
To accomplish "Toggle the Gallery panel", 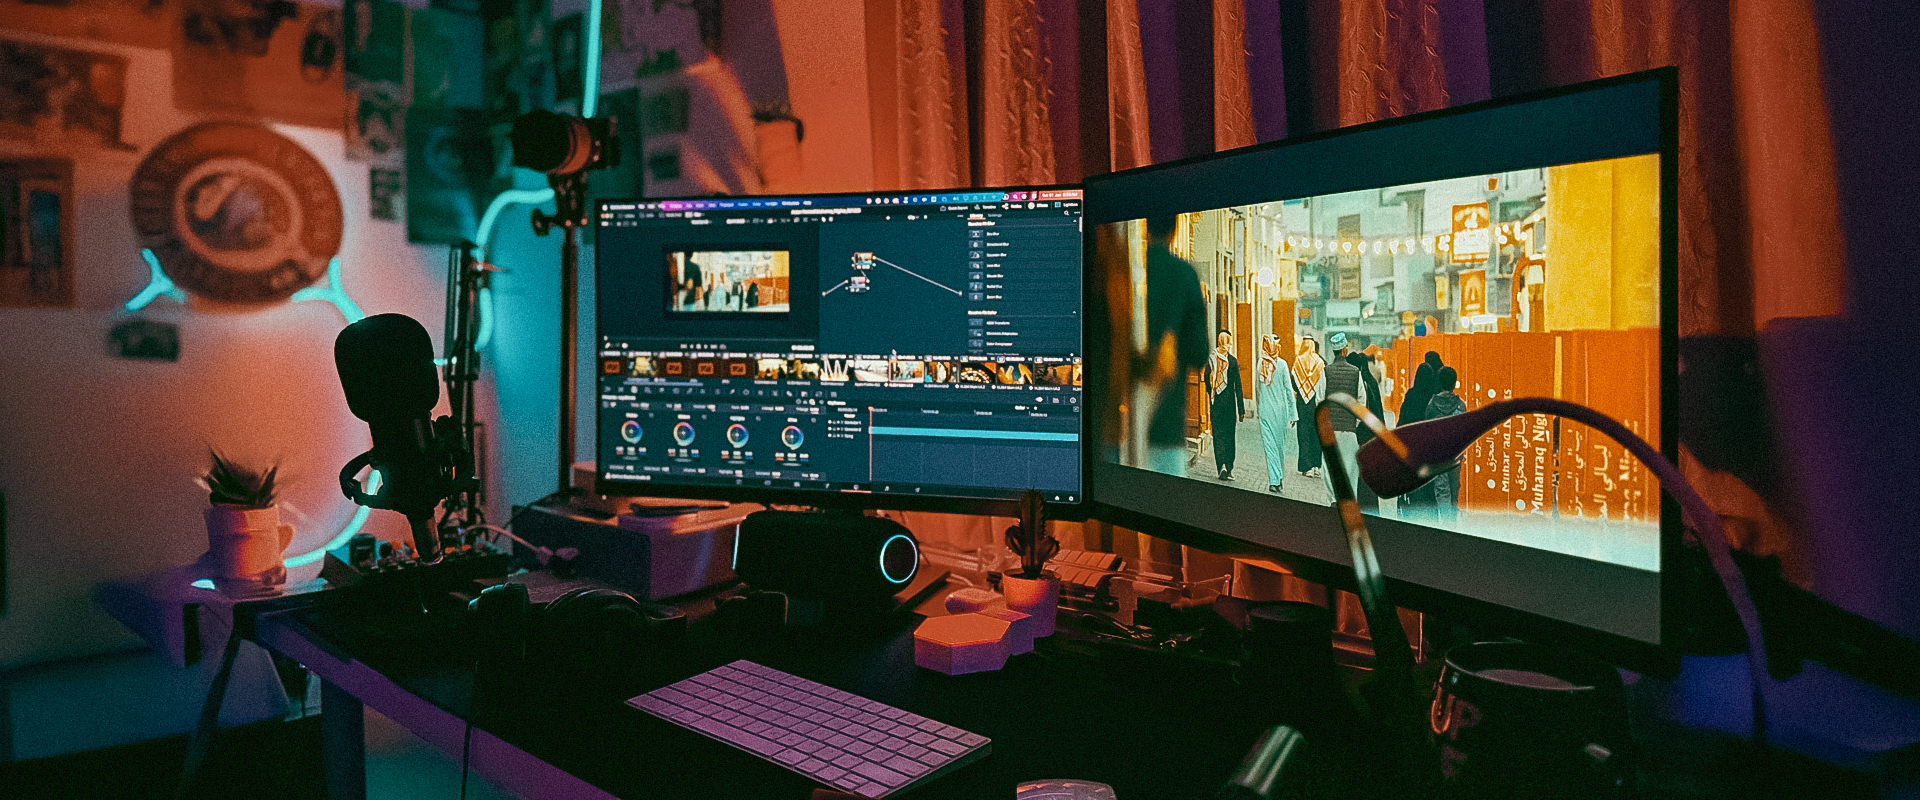I will pos(625,215).
